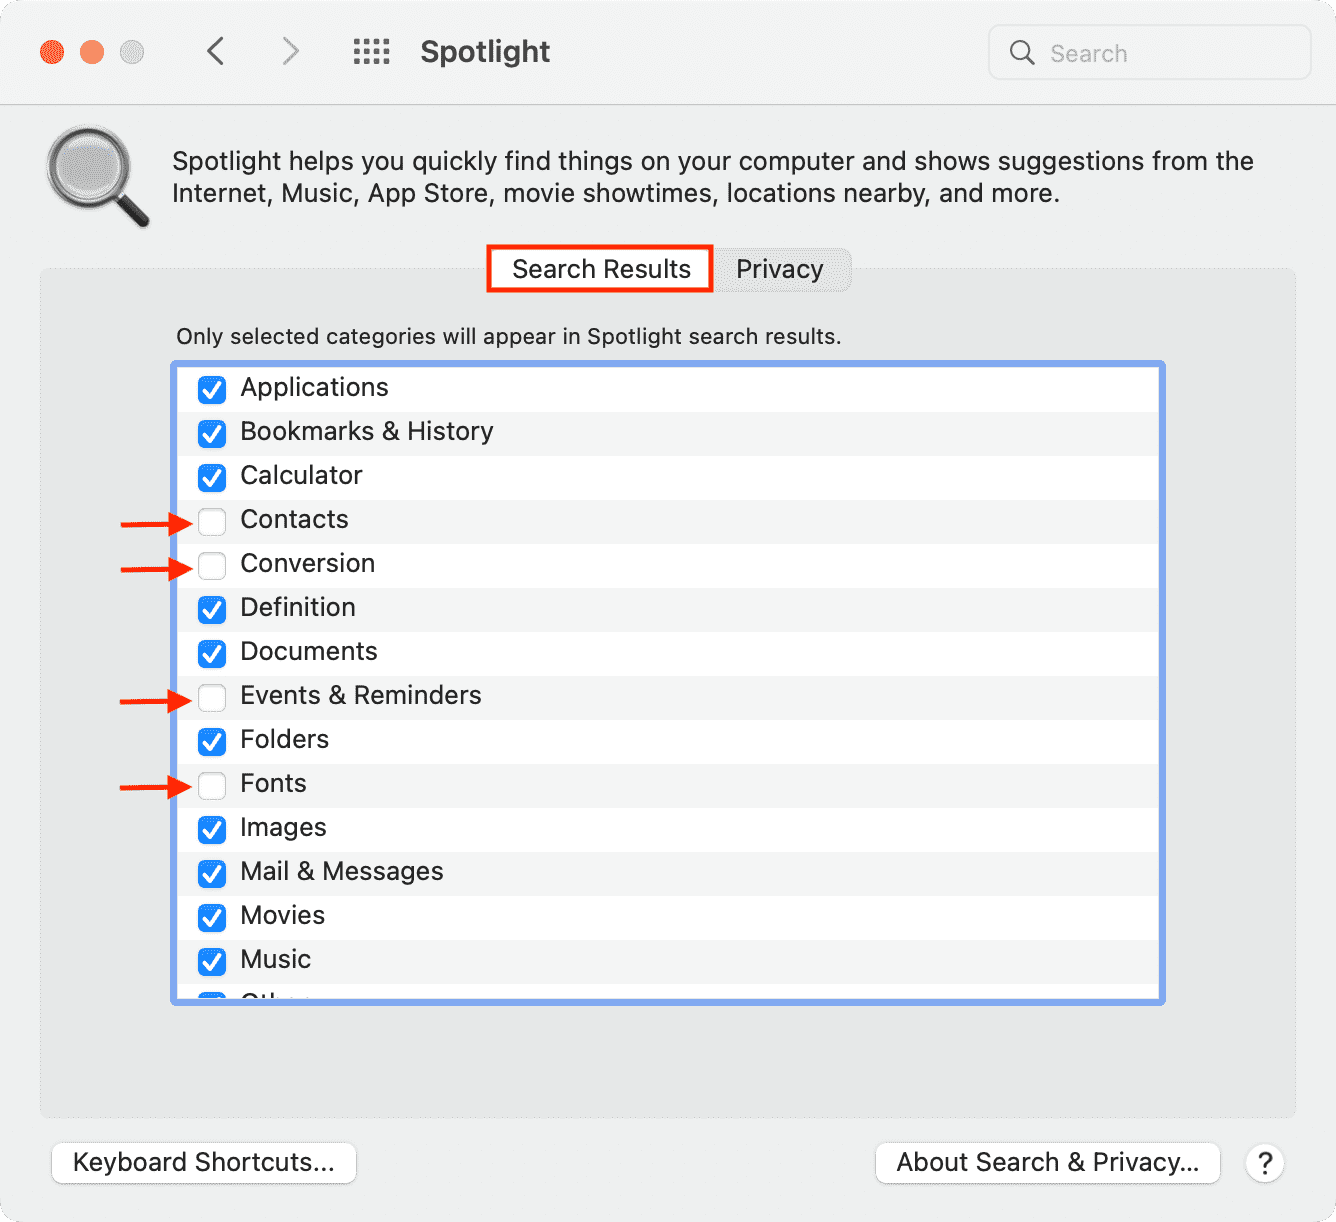The height and width of the screenshot is (1222, 1336).
Task: Uncheck the Applications category
Action: (212, 389)
